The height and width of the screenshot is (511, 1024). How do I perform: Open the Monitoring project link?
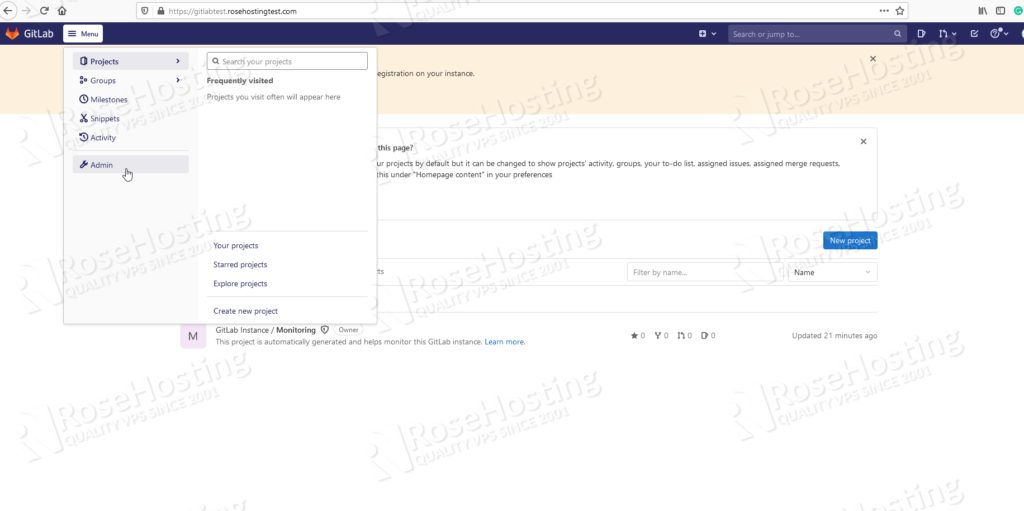click(266, 330)
